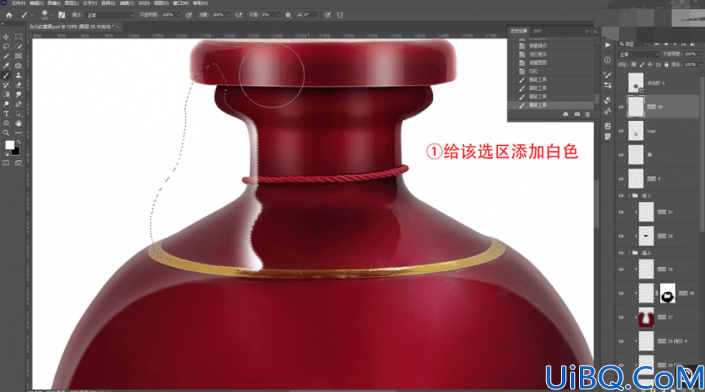Select the Frame tool
This screenshot has height=392, width=705.
18,56
